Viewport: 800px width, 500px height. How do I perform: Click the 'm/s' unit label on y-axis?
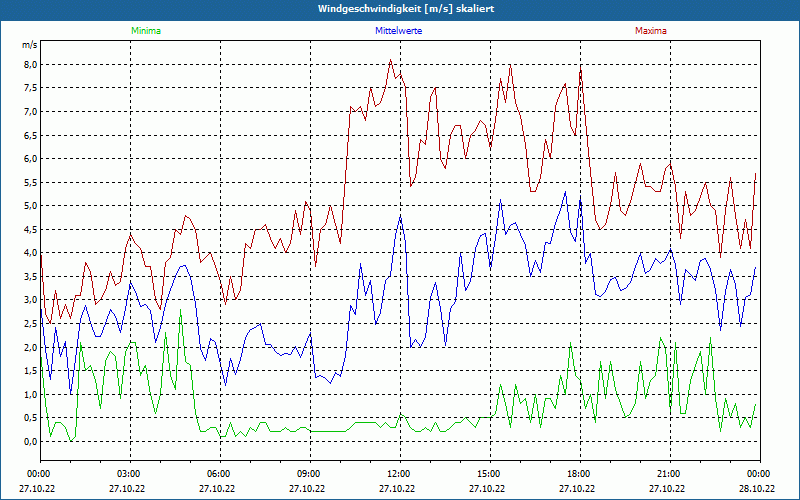point(29,45)
